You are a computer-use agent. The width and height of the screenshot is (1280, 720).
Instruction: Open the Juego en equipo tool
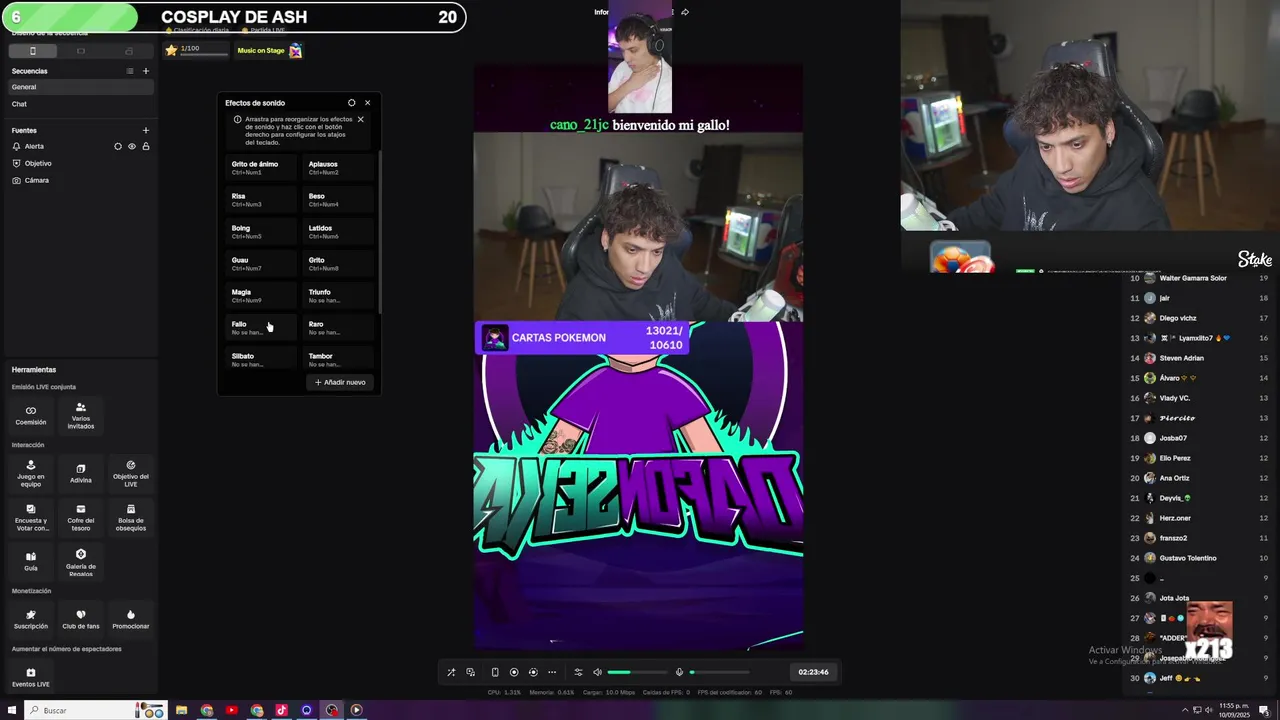[31, 473]
